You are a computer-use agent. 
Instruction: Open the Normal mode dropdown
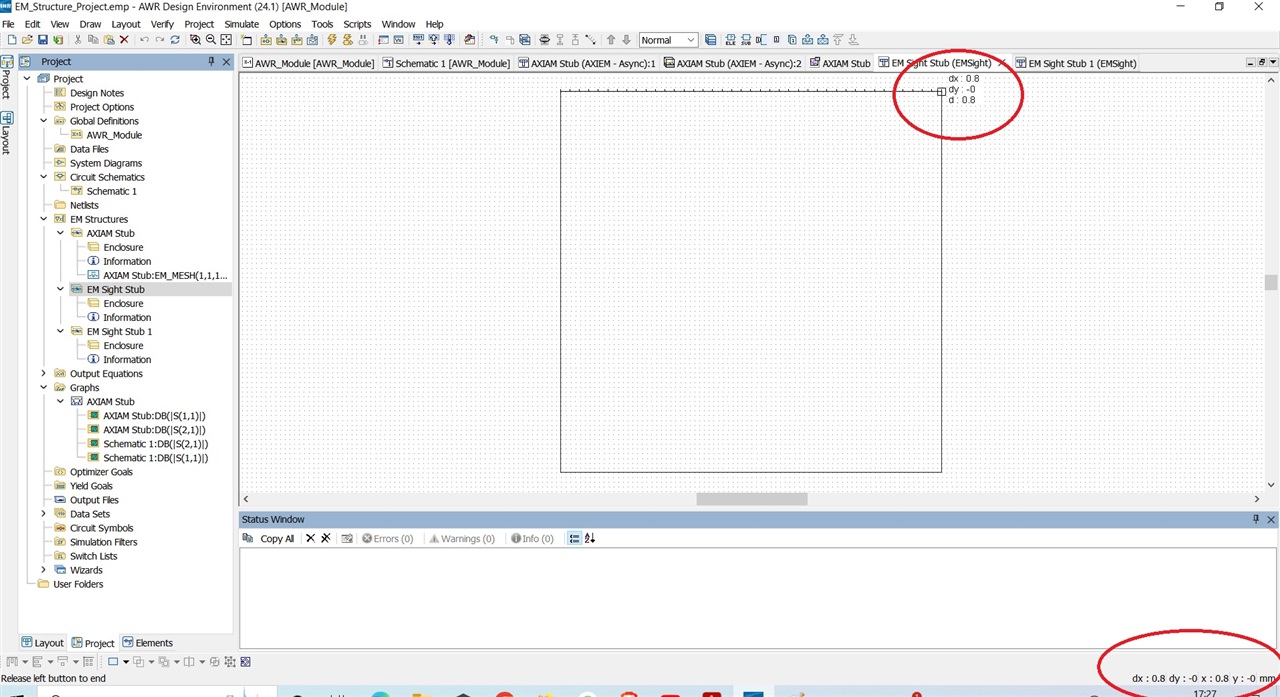pos(668,40)
